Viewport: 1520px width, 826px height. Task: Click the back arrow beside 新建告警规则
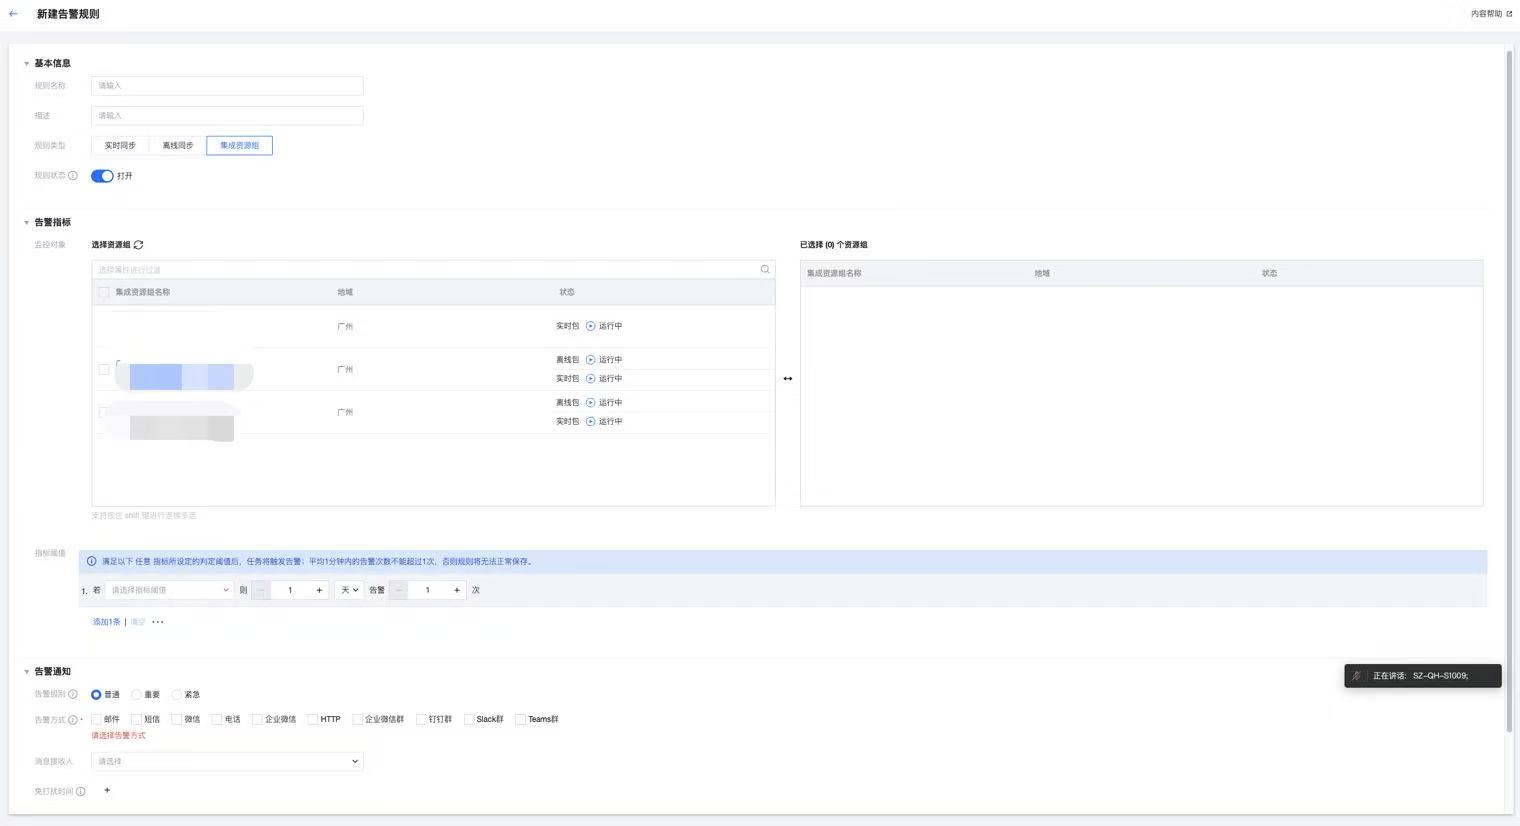tap(13, 14)
